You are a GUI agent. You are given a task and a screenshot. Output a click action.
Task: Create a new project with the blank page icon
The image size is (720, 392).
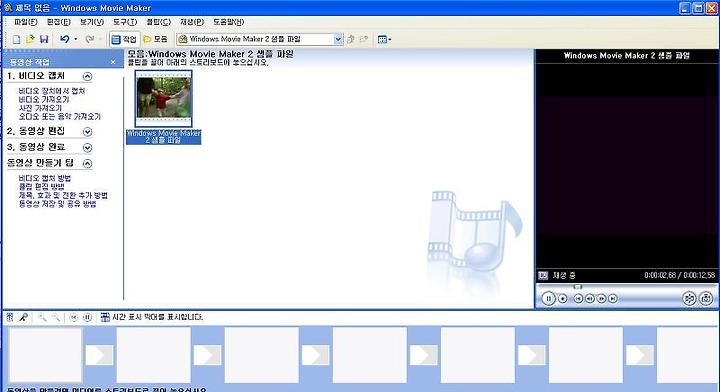click(x=17, y=39)
